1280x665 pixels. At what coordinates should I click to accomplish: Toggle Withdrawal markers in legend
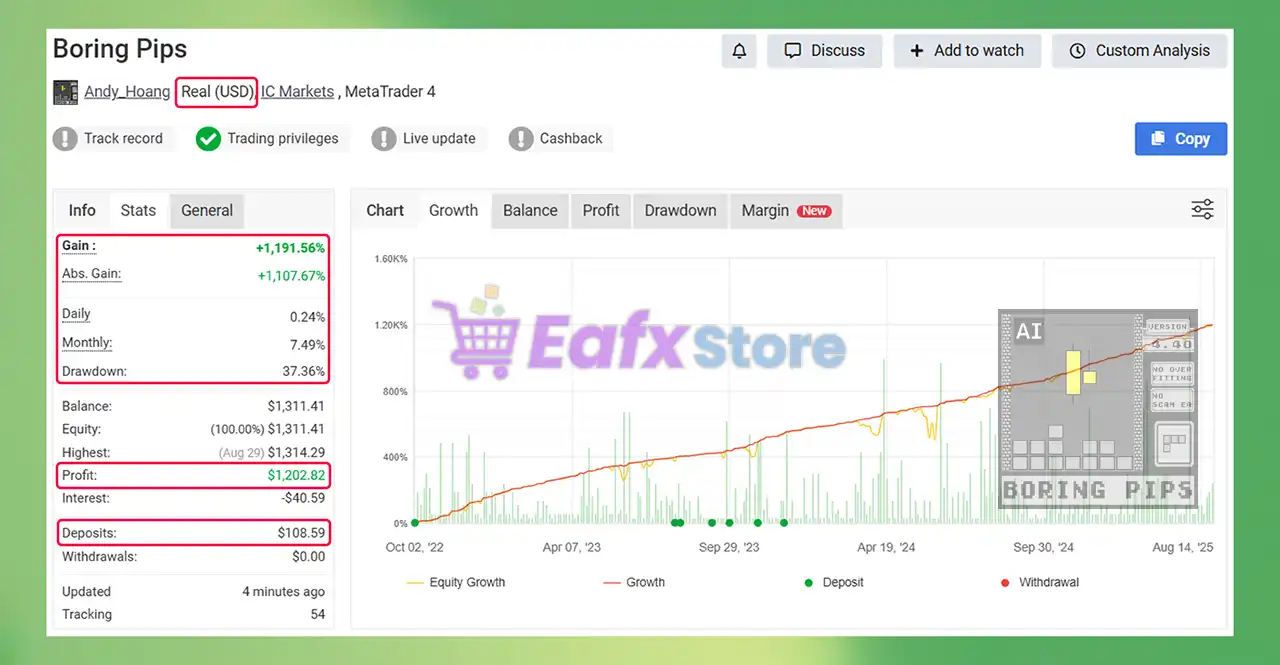(x=1038, y=582)
